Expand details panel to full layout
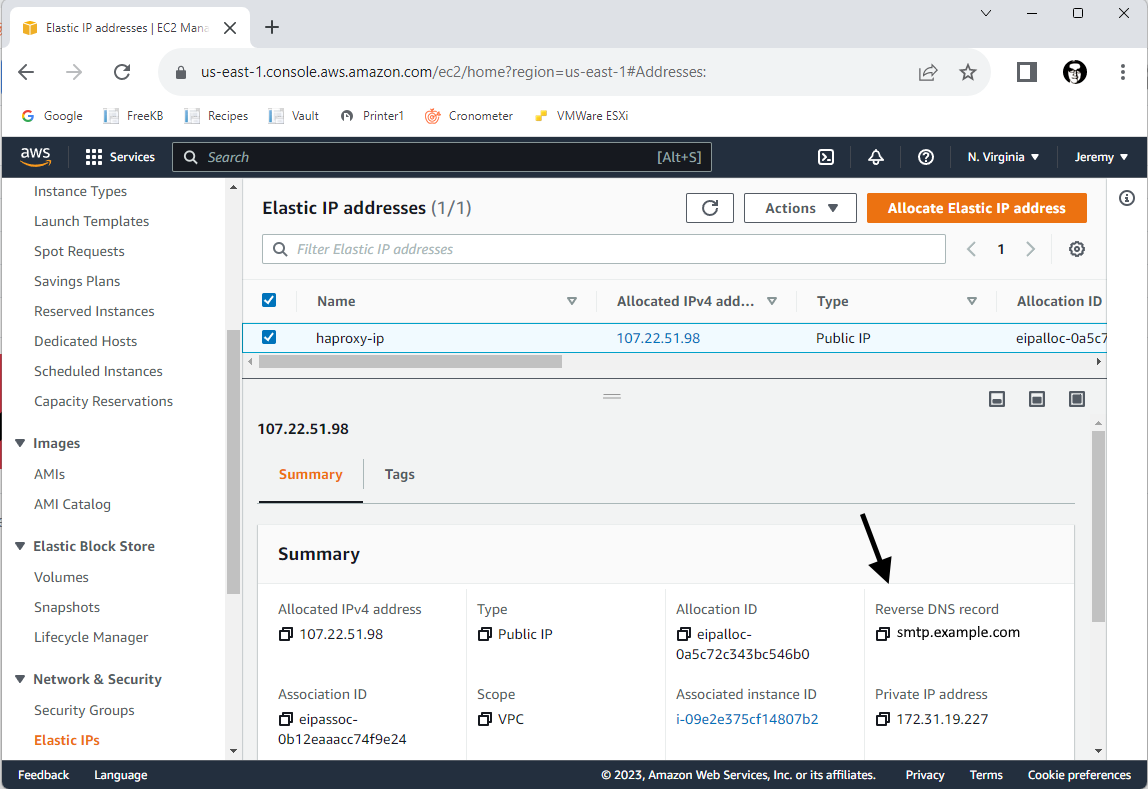Image resolution: width=1148 pixels, height=789 pixels. click(x=1076, y=399)
